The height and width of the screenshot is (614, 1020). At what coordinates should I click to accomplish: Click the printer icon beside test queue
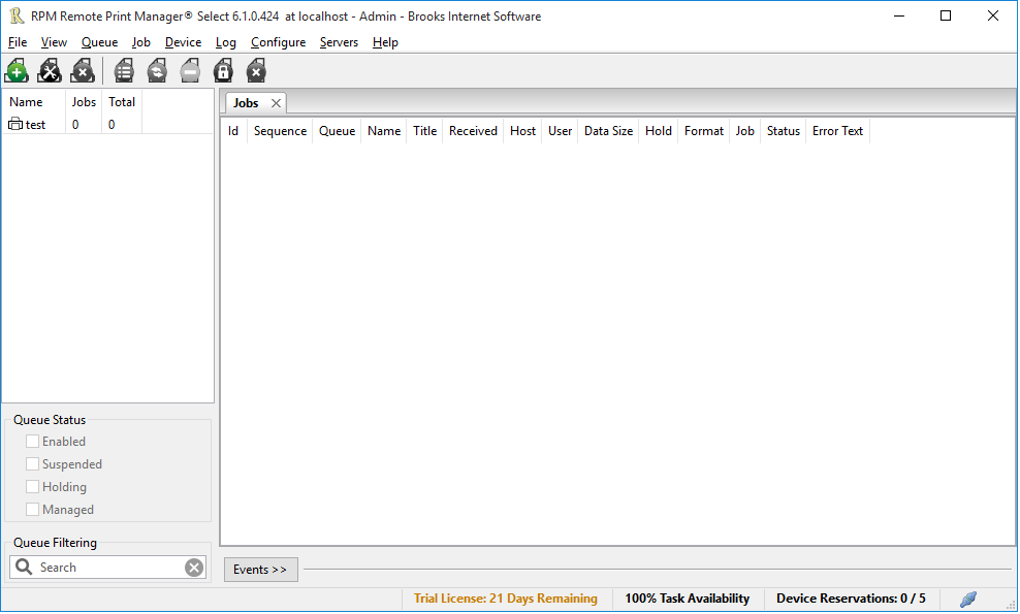point(15,124)
